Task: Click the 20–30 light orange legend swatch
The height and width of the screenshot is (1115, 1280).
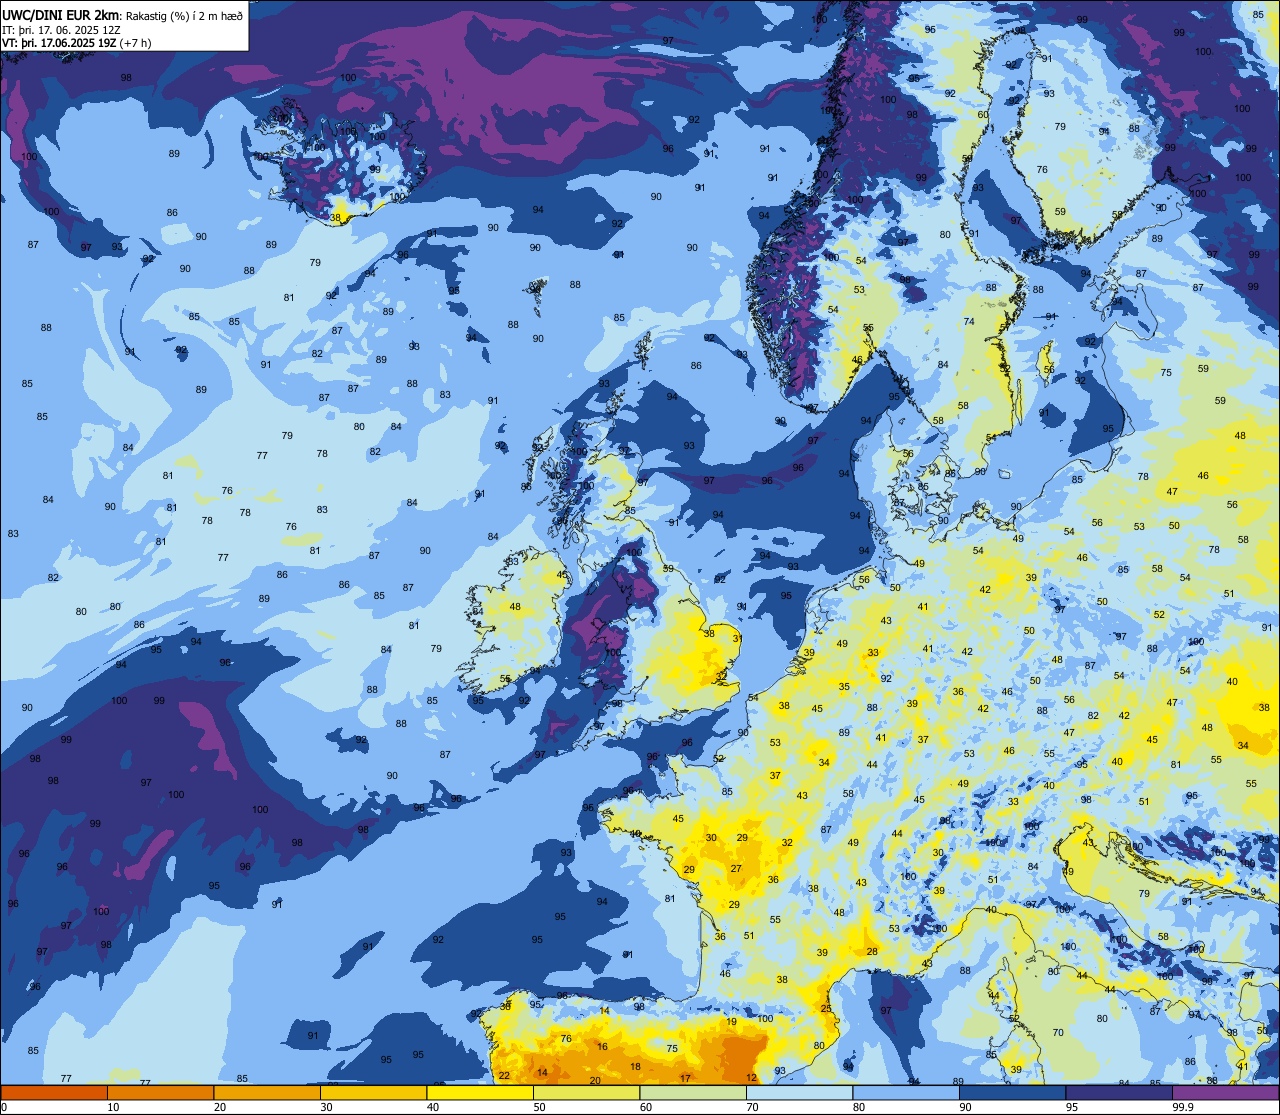Action: [267, 1092]
